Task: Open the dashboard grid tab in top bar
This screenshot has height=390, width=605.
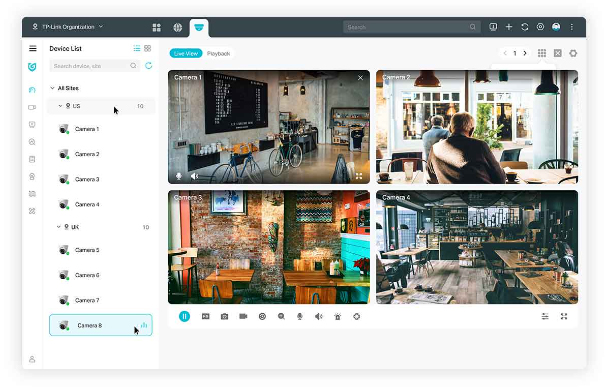Action: pos(157,27)
